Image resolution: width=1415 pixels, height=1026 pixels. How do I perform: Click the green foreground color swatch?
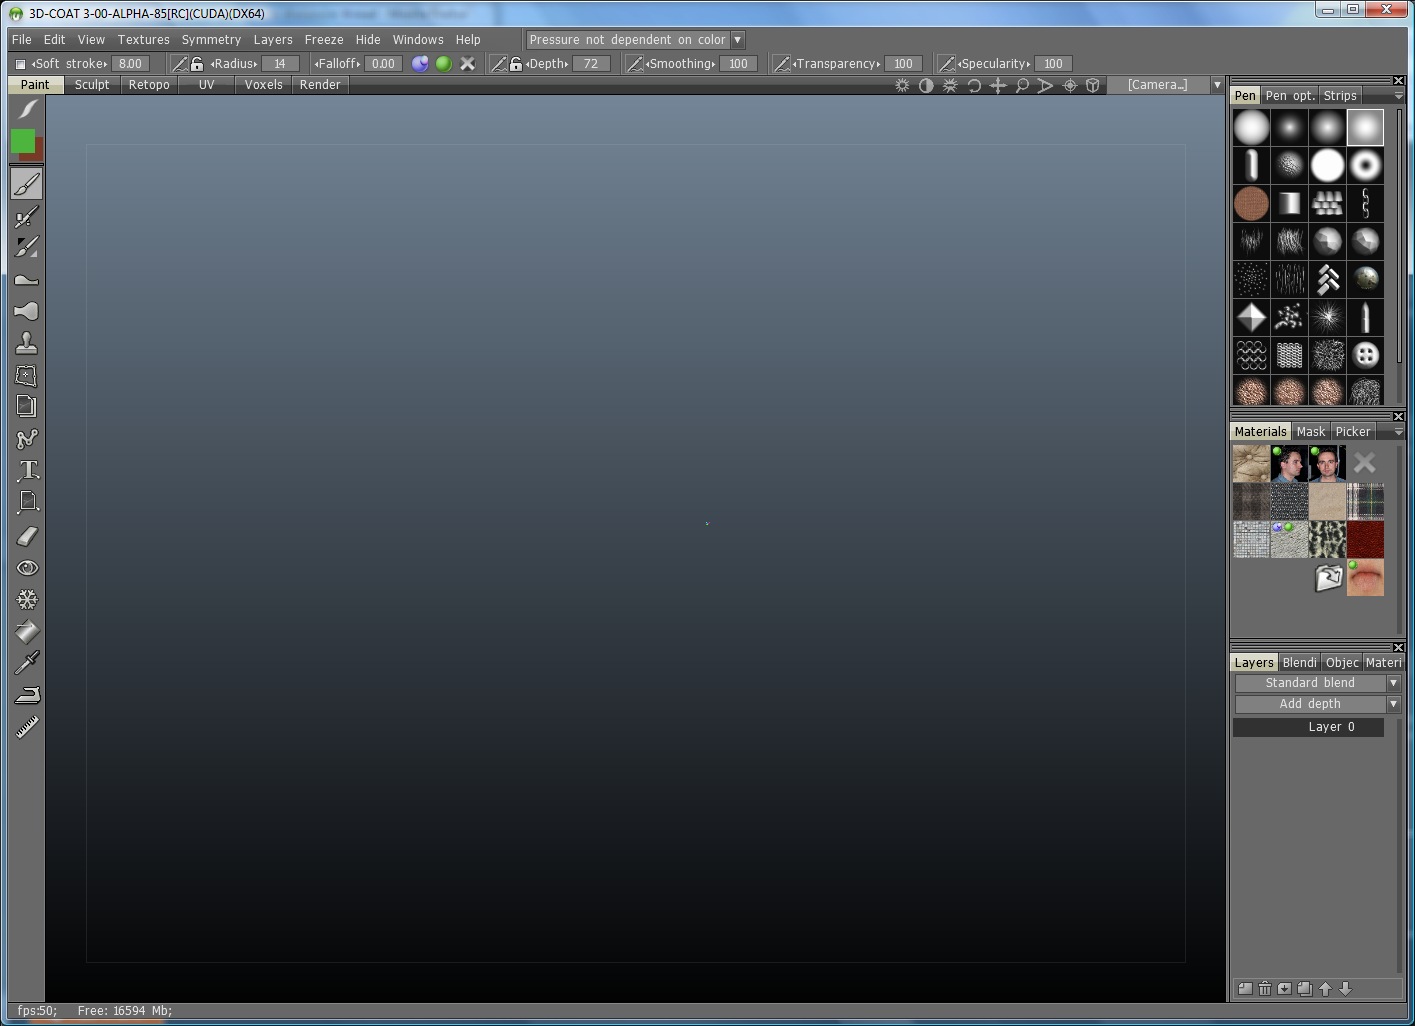tap(22, 141)
